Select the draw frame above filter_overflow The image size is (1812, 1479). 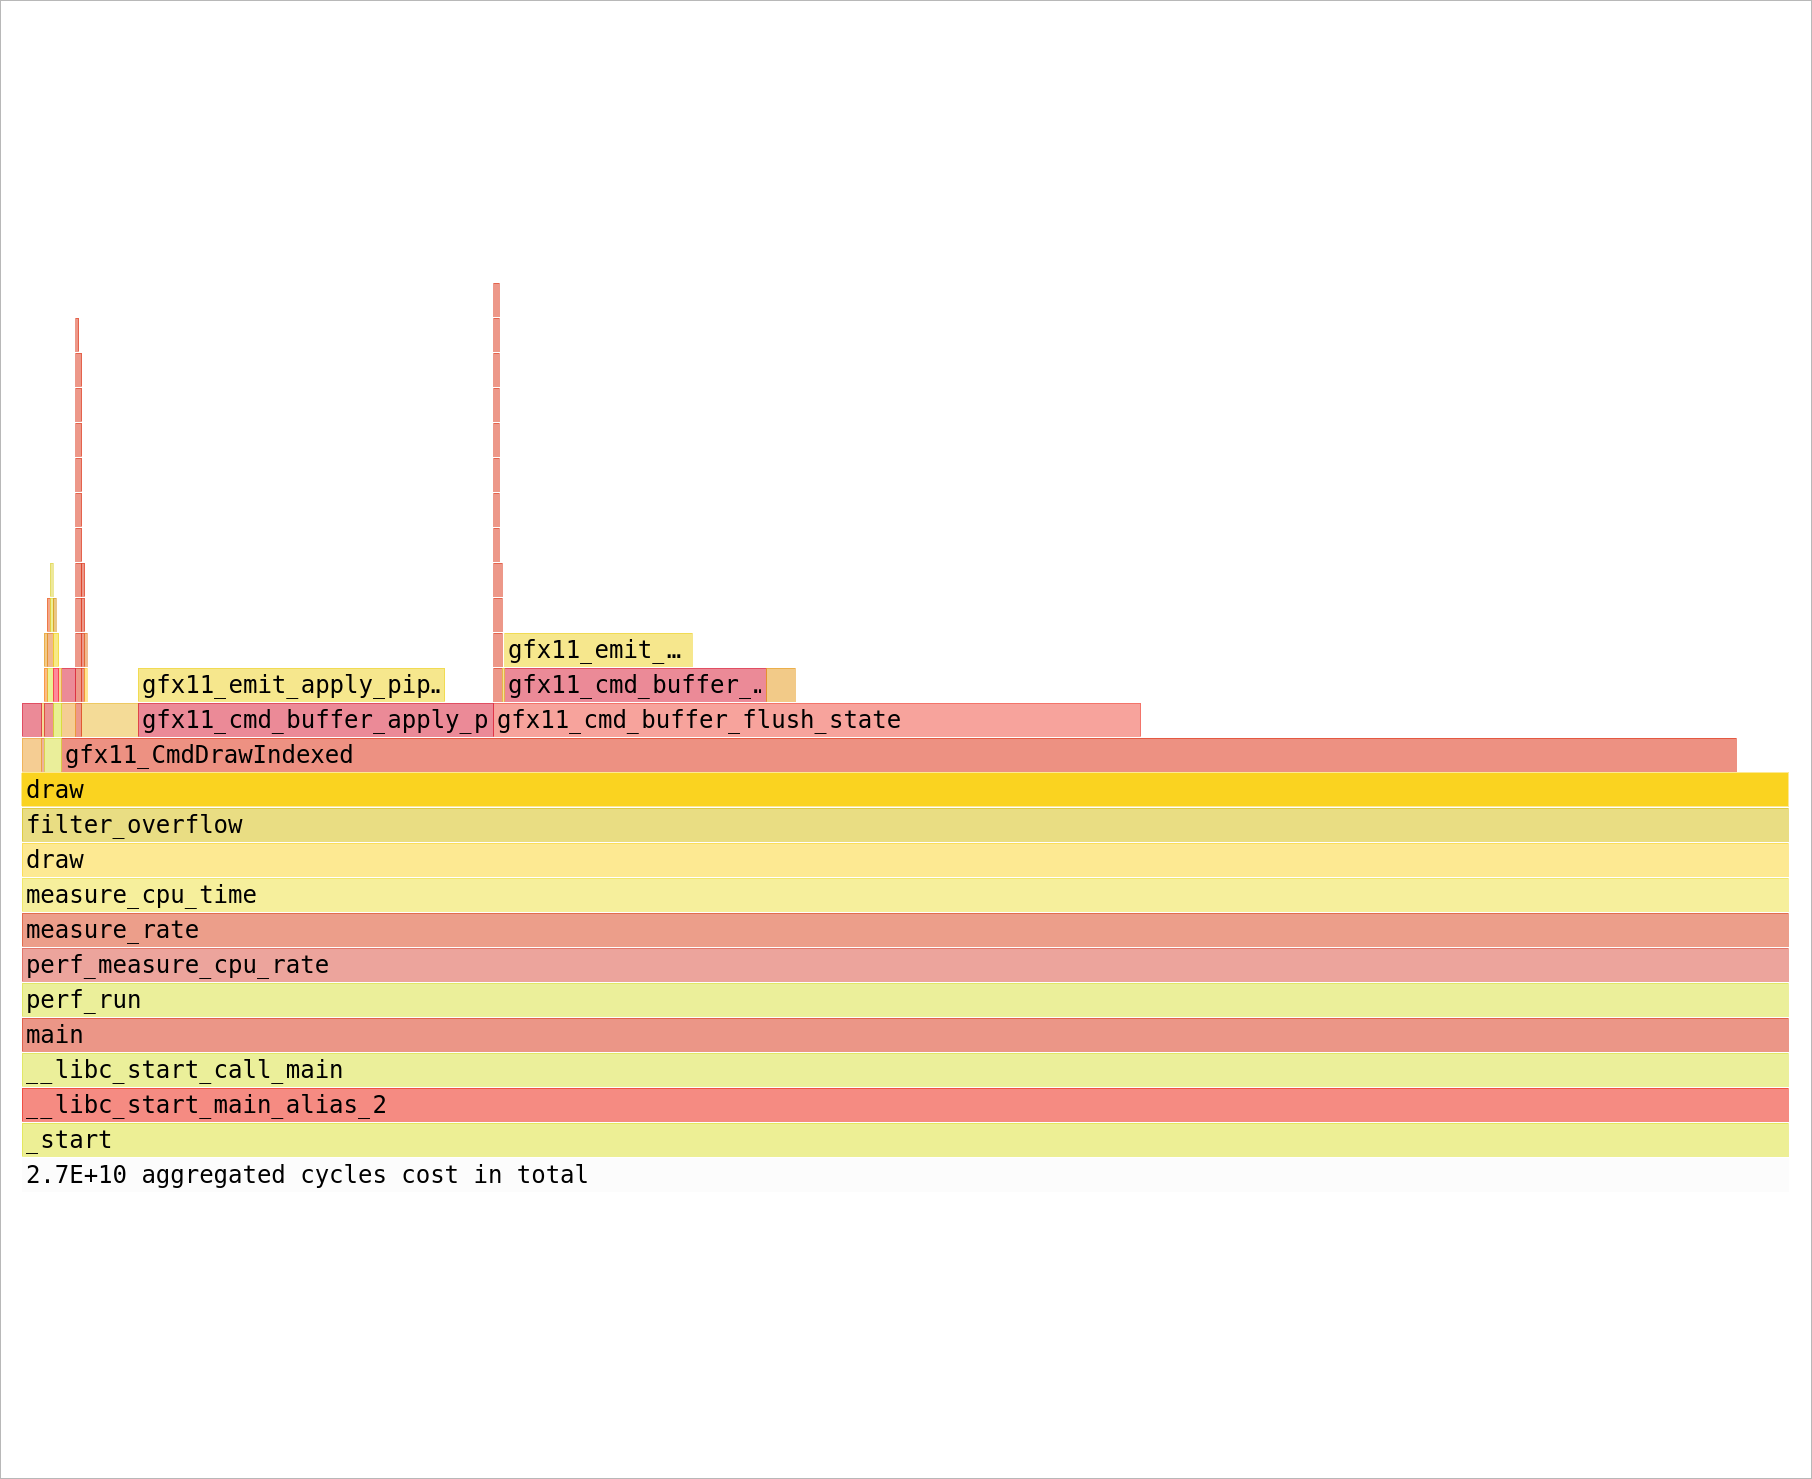pyautogui.click(x=904, y=790)
